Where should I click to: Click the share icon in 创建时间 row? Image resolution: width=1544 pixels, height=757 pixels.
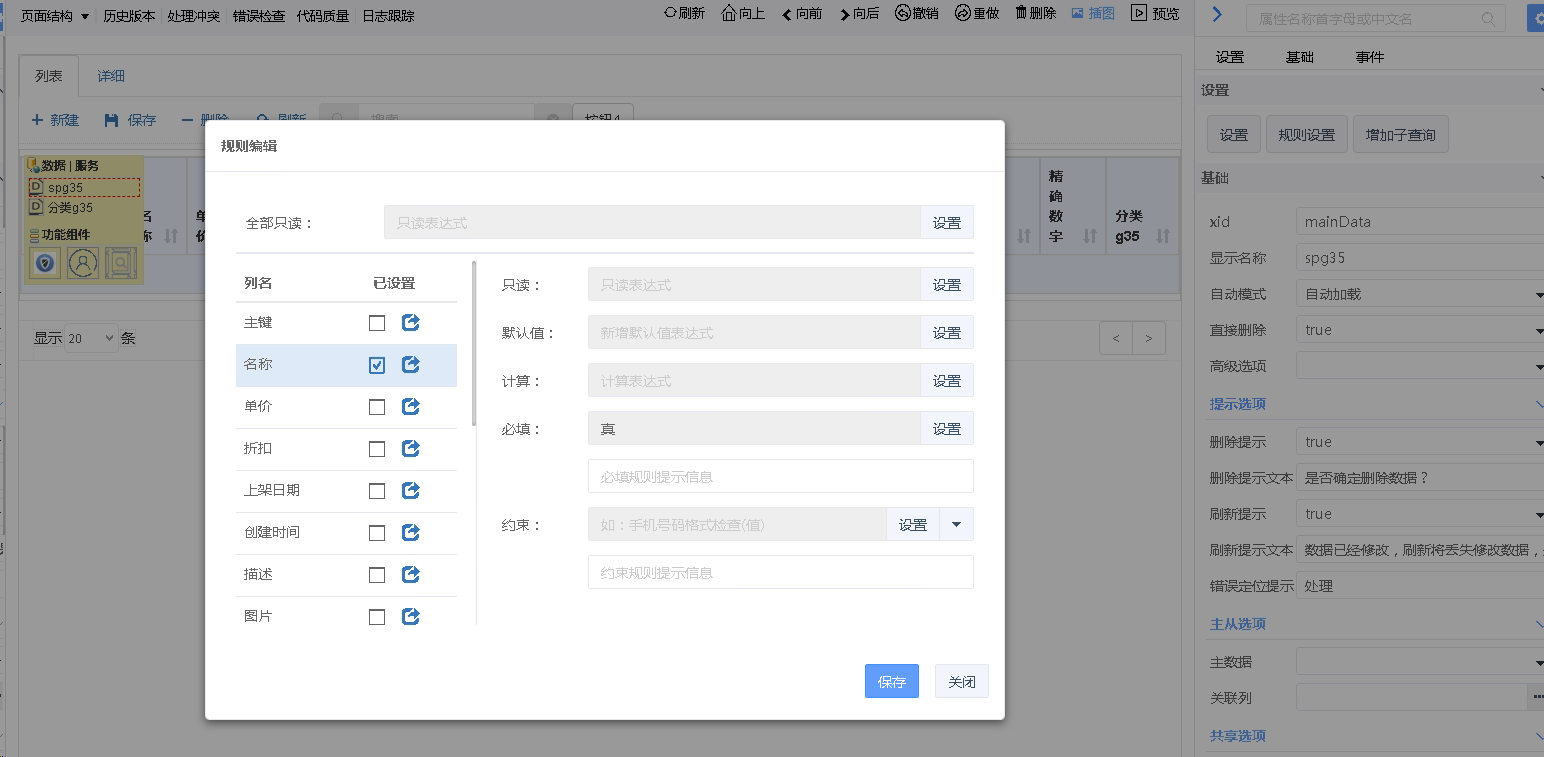click(x=410, y=533)
